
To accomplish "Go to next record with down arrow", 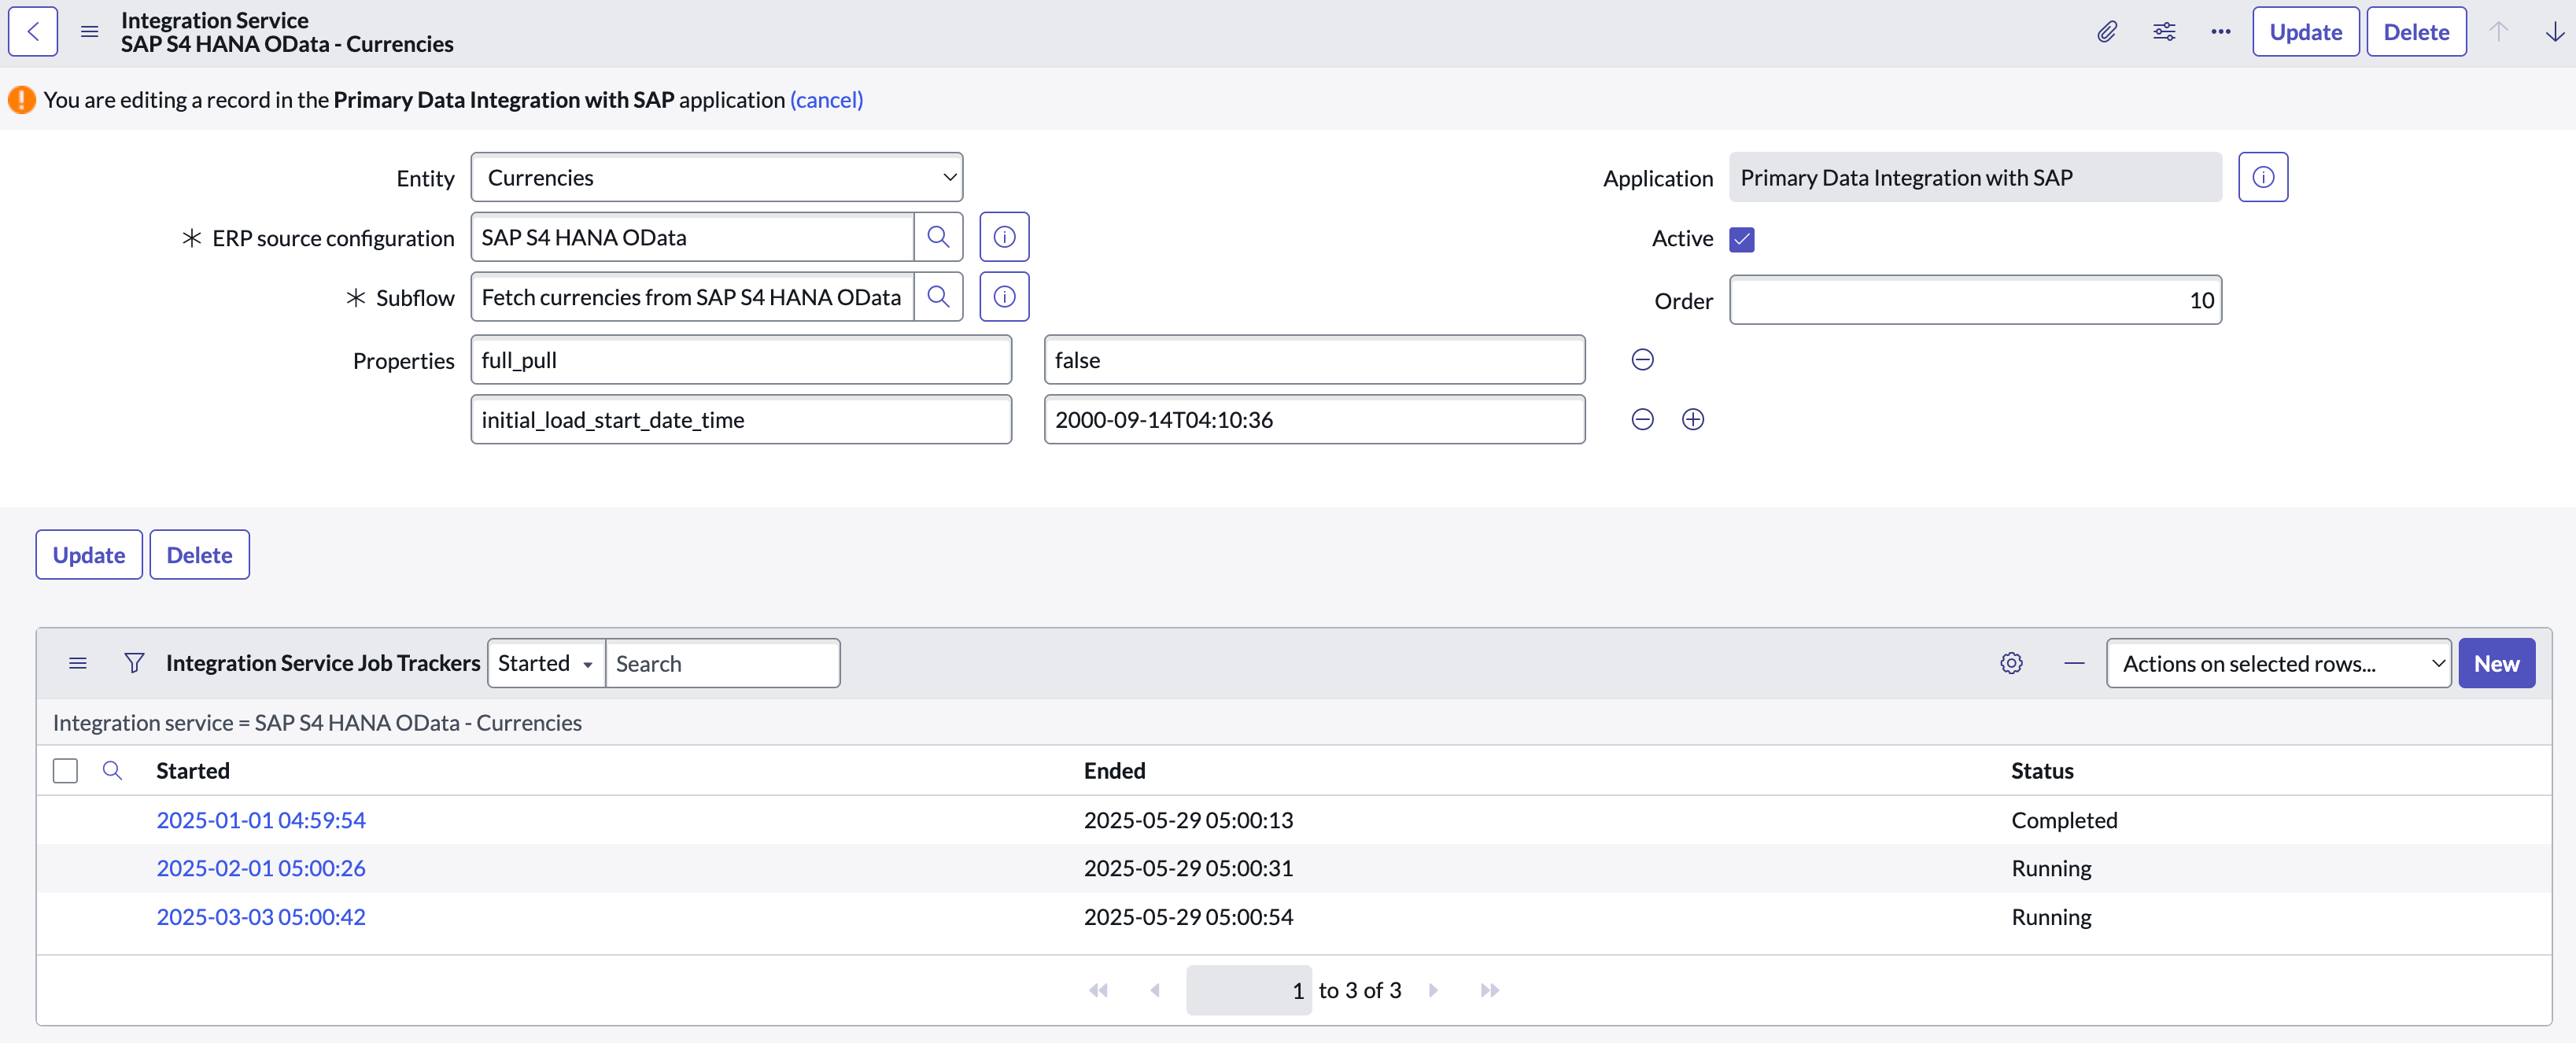I will (2554, 32).
